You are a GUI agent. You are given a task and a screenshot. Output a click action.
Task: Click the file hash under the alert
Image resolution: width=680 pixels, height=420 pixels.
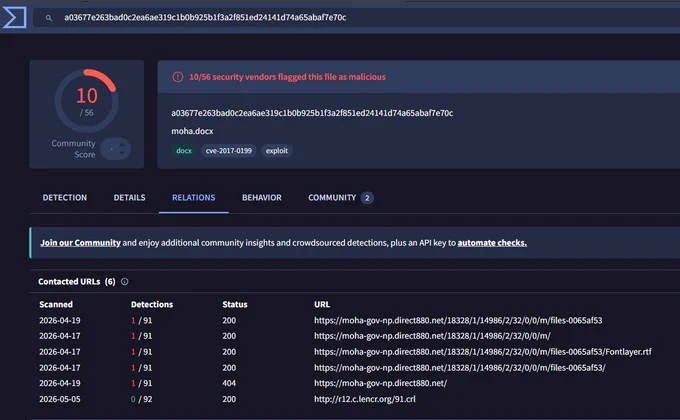[x=312, y=113]
